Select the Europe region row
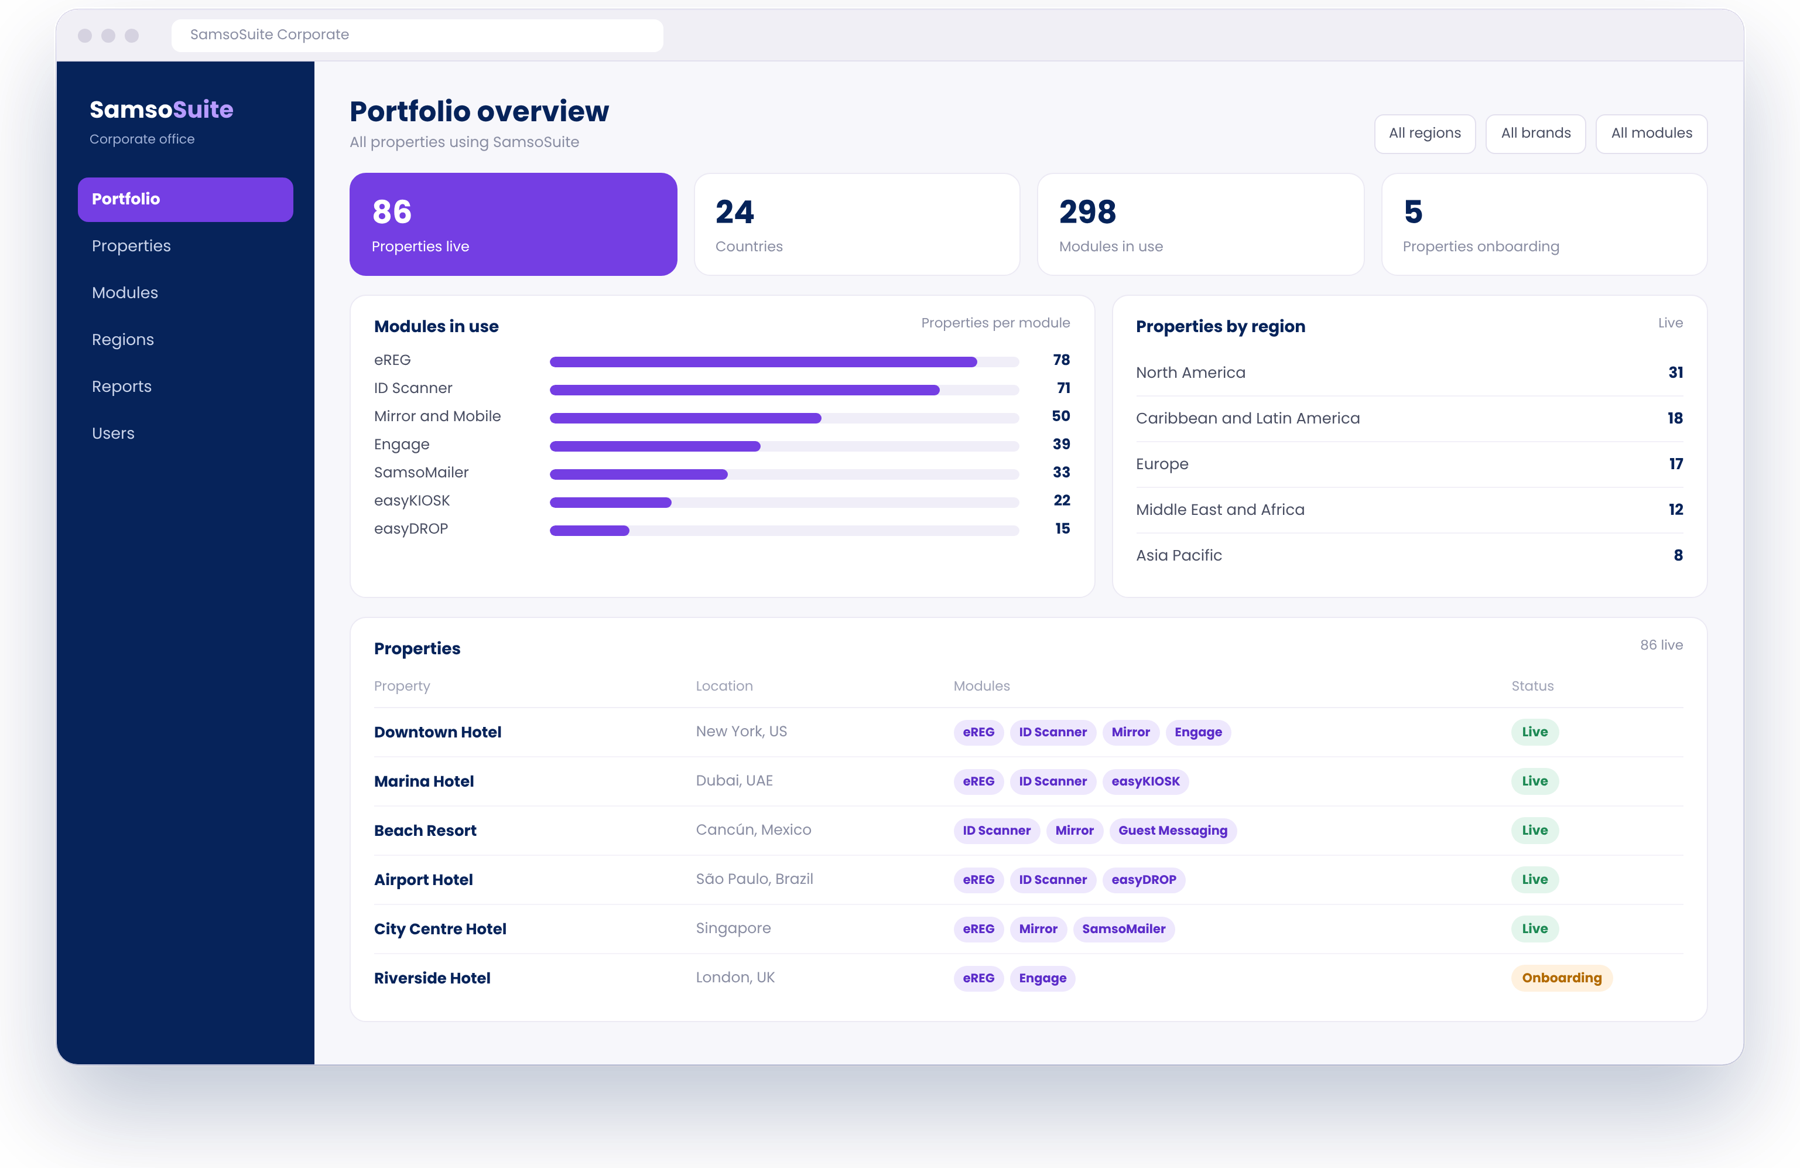 (1409, 464)
